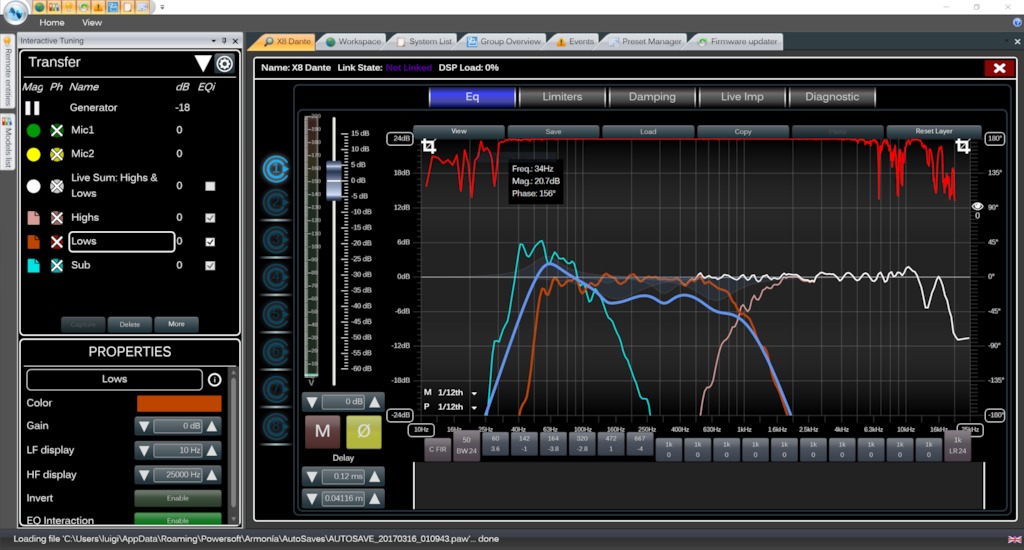Toggle phase icon for Sub trace
The image size is (1024, 550).
click(x=57, y=265)
